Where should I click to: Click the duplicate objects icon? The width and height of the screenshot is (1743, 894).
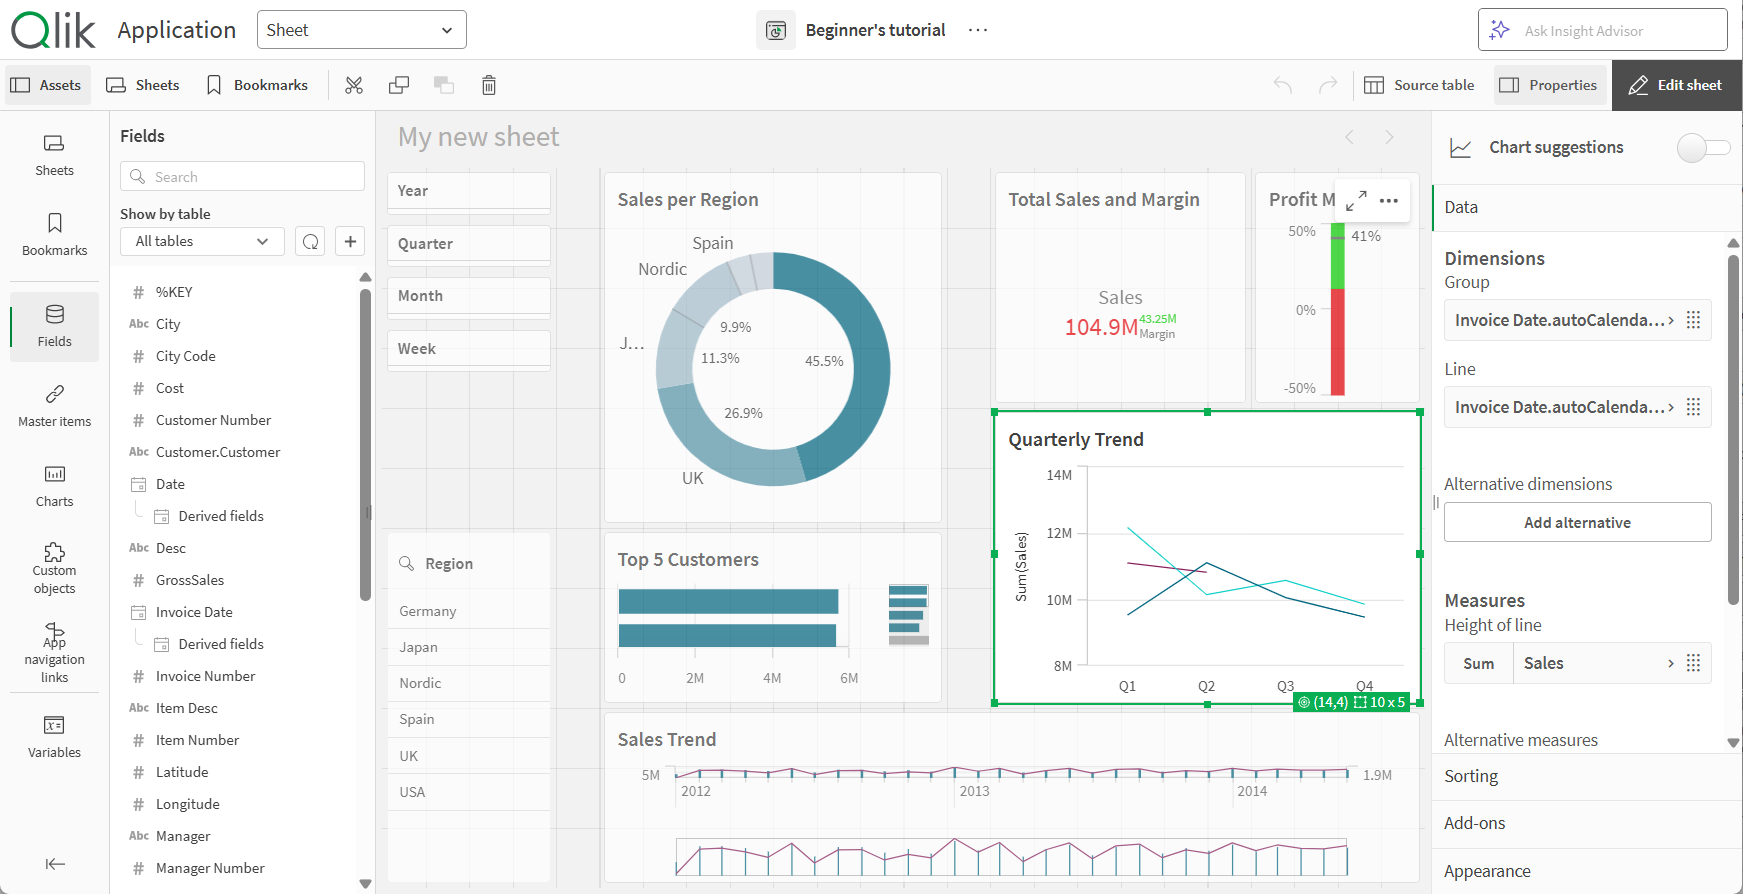point(399,85)
